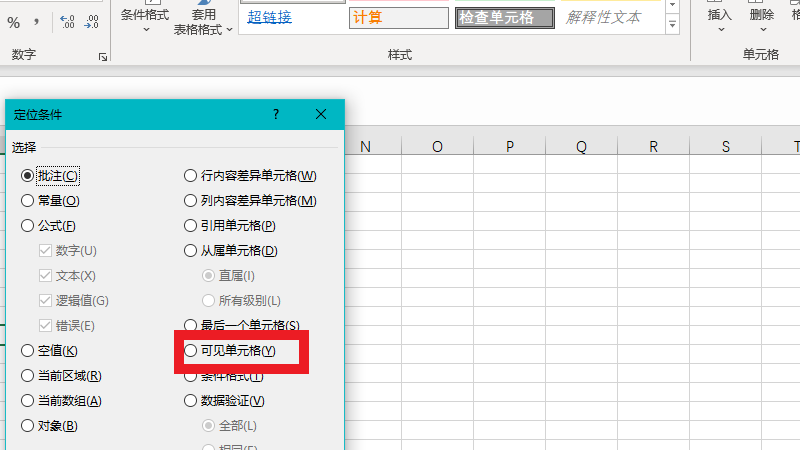Apply the 检查单元格 cell style
This screenshot has width=800, height=450.
click(504, 18)
